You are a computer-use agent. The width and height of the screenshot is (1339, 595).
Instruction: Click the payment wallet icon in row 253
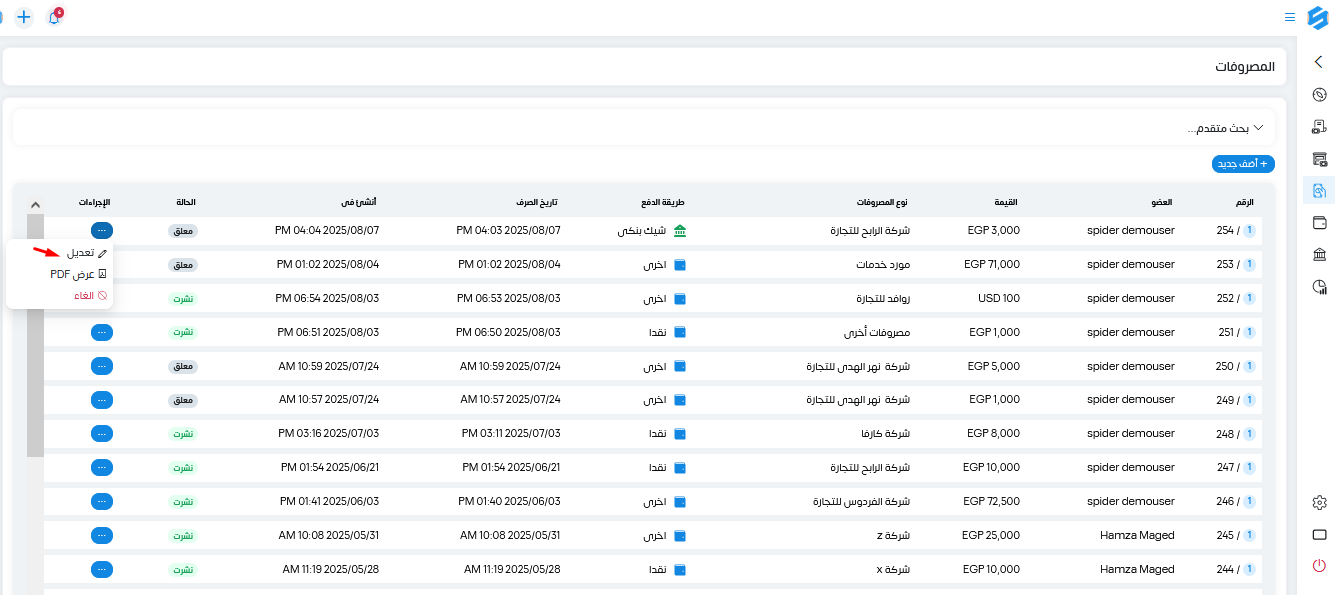pyautogui.click(x=681, y=265)
